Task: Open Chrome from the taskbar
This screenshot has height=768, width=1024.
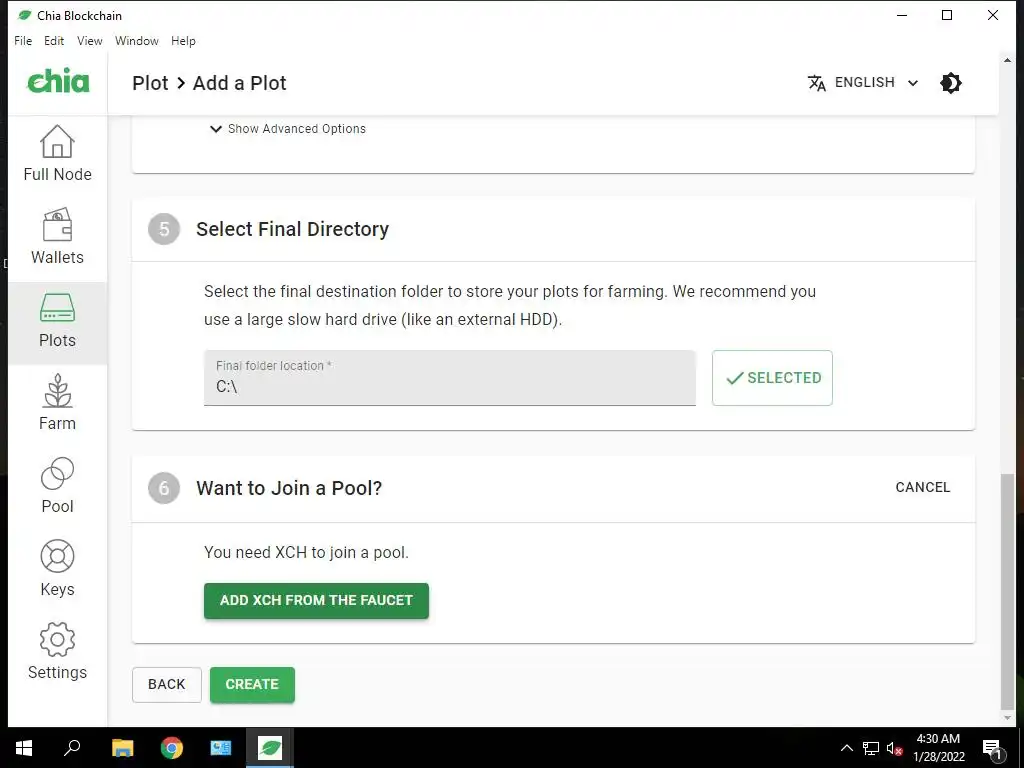Action: 172,748
